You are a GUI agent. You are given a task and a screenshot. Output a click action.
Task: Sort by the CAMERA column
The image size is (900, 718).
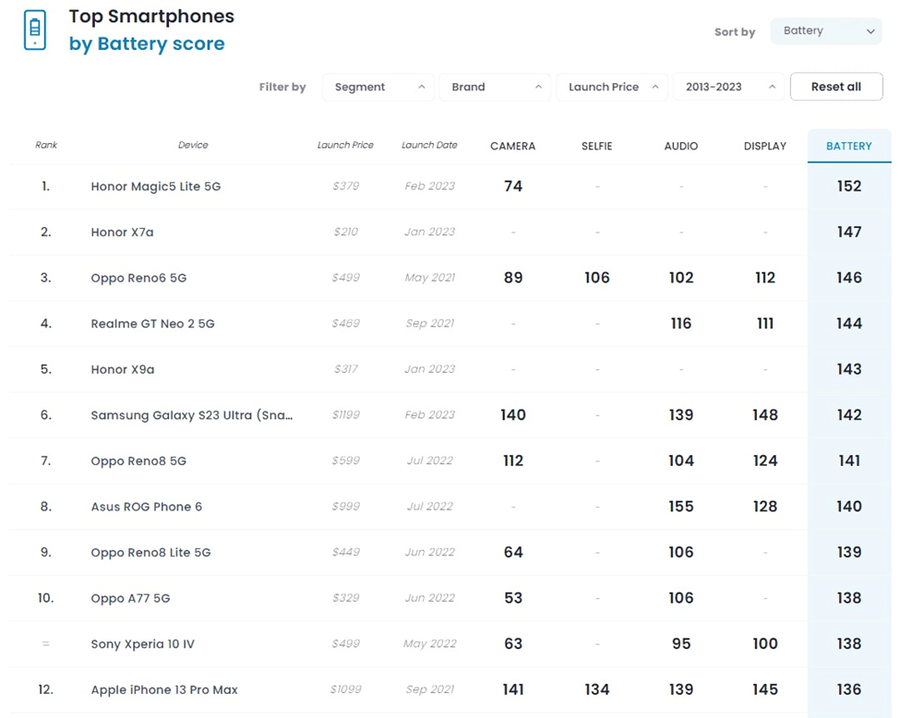[x=513, y=146]
